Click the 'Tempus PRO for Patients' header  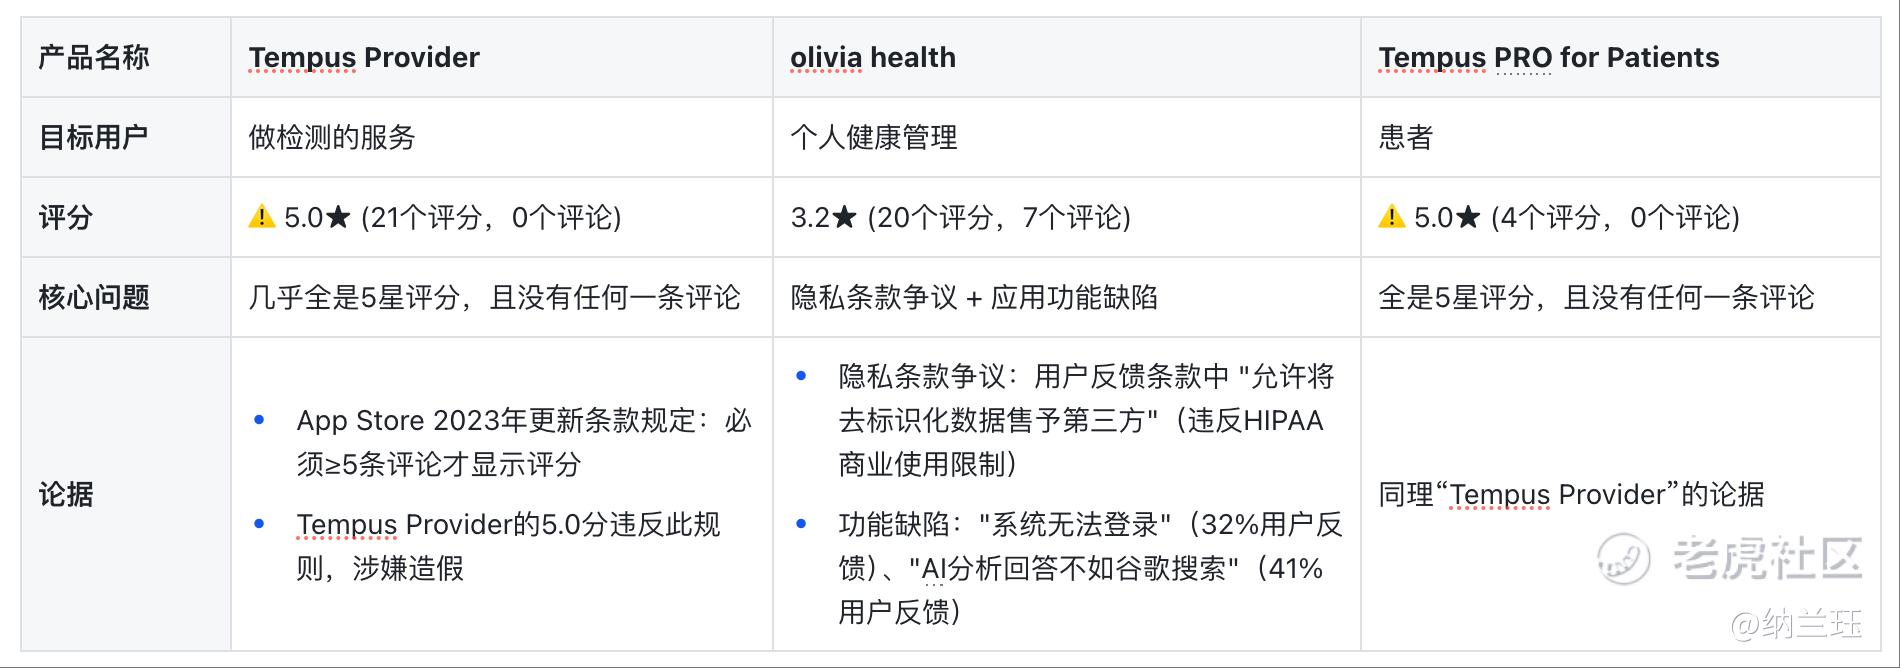click(x=1548, y=58)
